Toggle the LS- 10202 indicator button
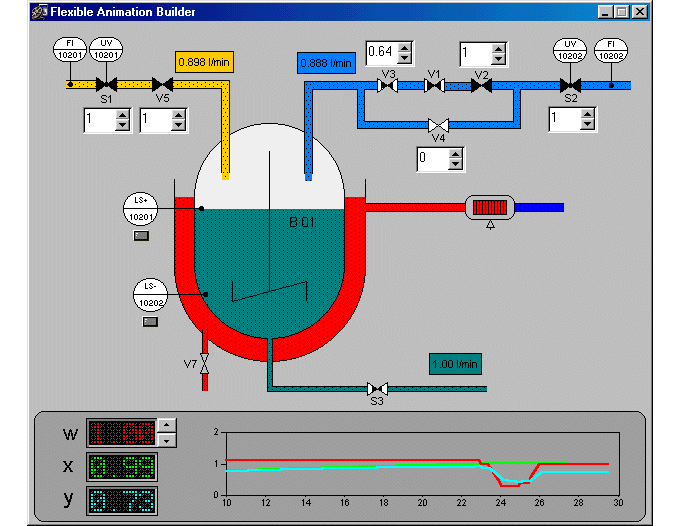The width and height of the screenshot is (684, 526). (x=151, y=322)
